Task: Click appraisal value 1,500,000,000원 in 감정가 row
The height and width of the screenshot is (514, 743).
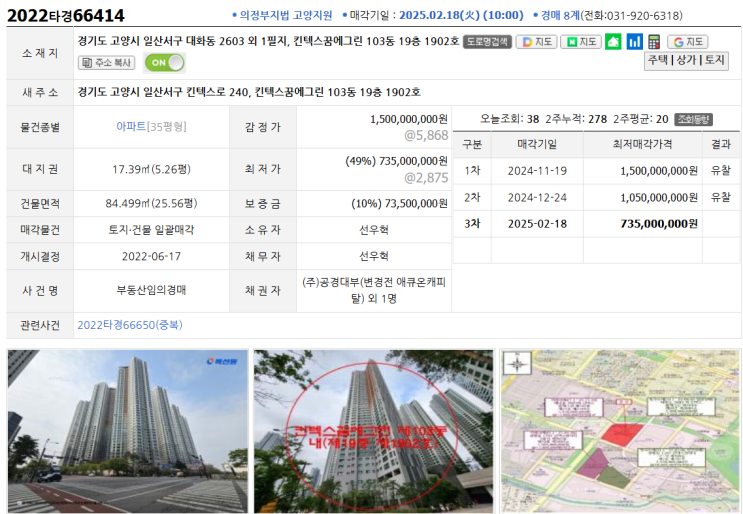Action: [408, 118]
